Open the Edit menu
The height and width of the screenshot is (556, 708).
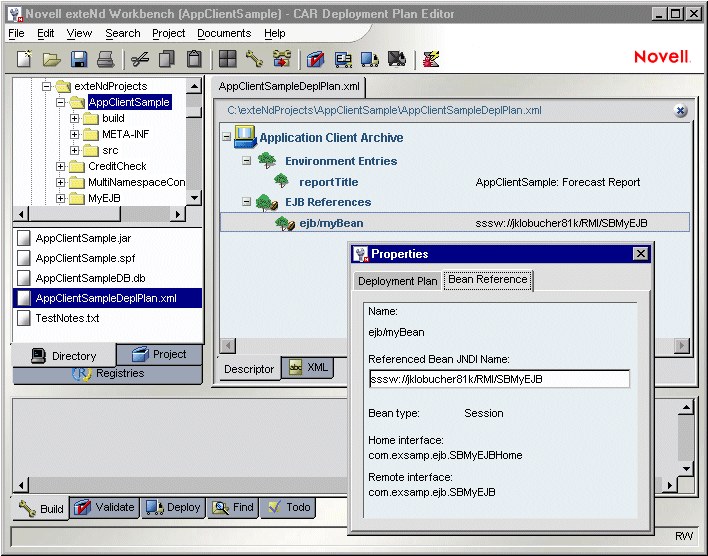click(46, 33)
